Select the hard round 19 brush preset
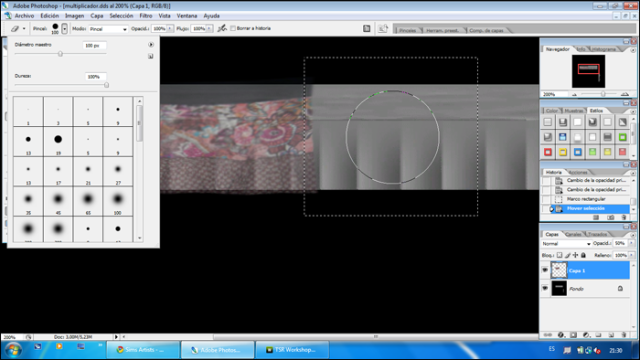The width and height of the screenshot is (640, 360). pos(58,141)
